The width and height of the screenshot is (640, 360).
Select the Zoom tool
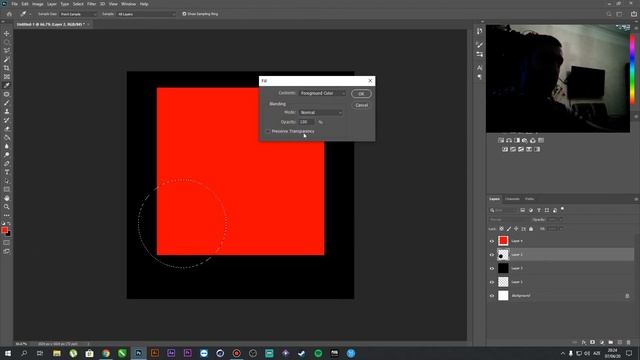click(x=7, y=207)
